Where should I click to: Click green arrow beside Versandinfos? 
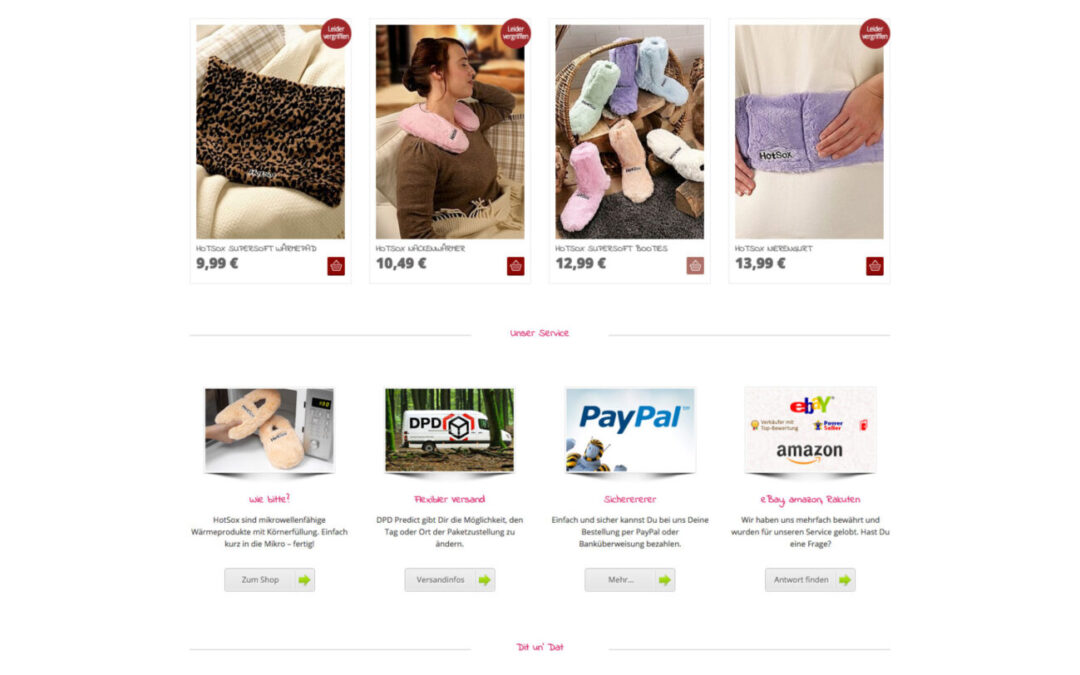click(x=484, y=580)
